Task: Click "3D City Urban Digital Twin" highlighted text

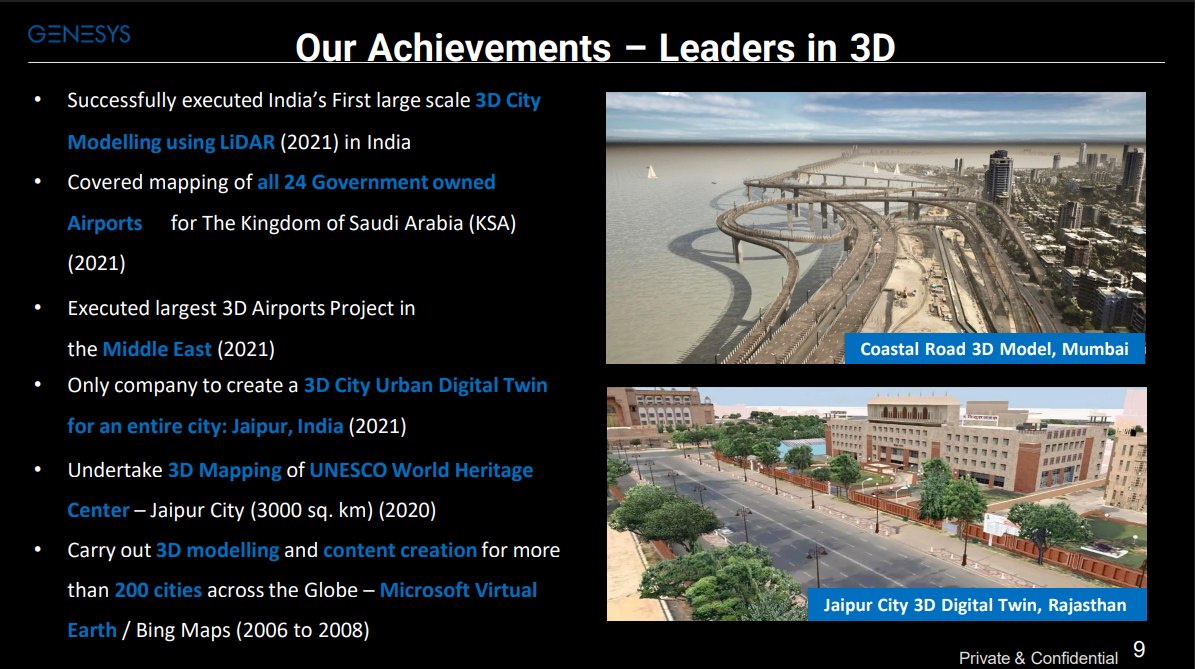Action: 425,386
